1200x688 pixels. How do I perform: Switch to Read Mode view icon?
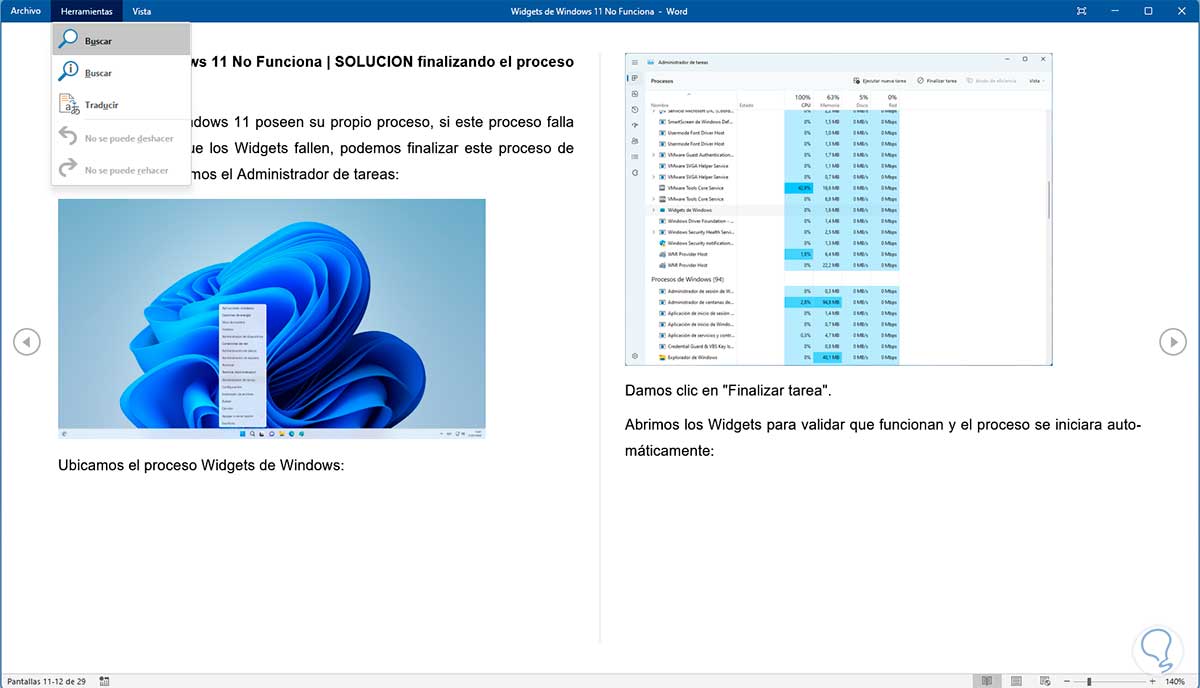(987, 681)
